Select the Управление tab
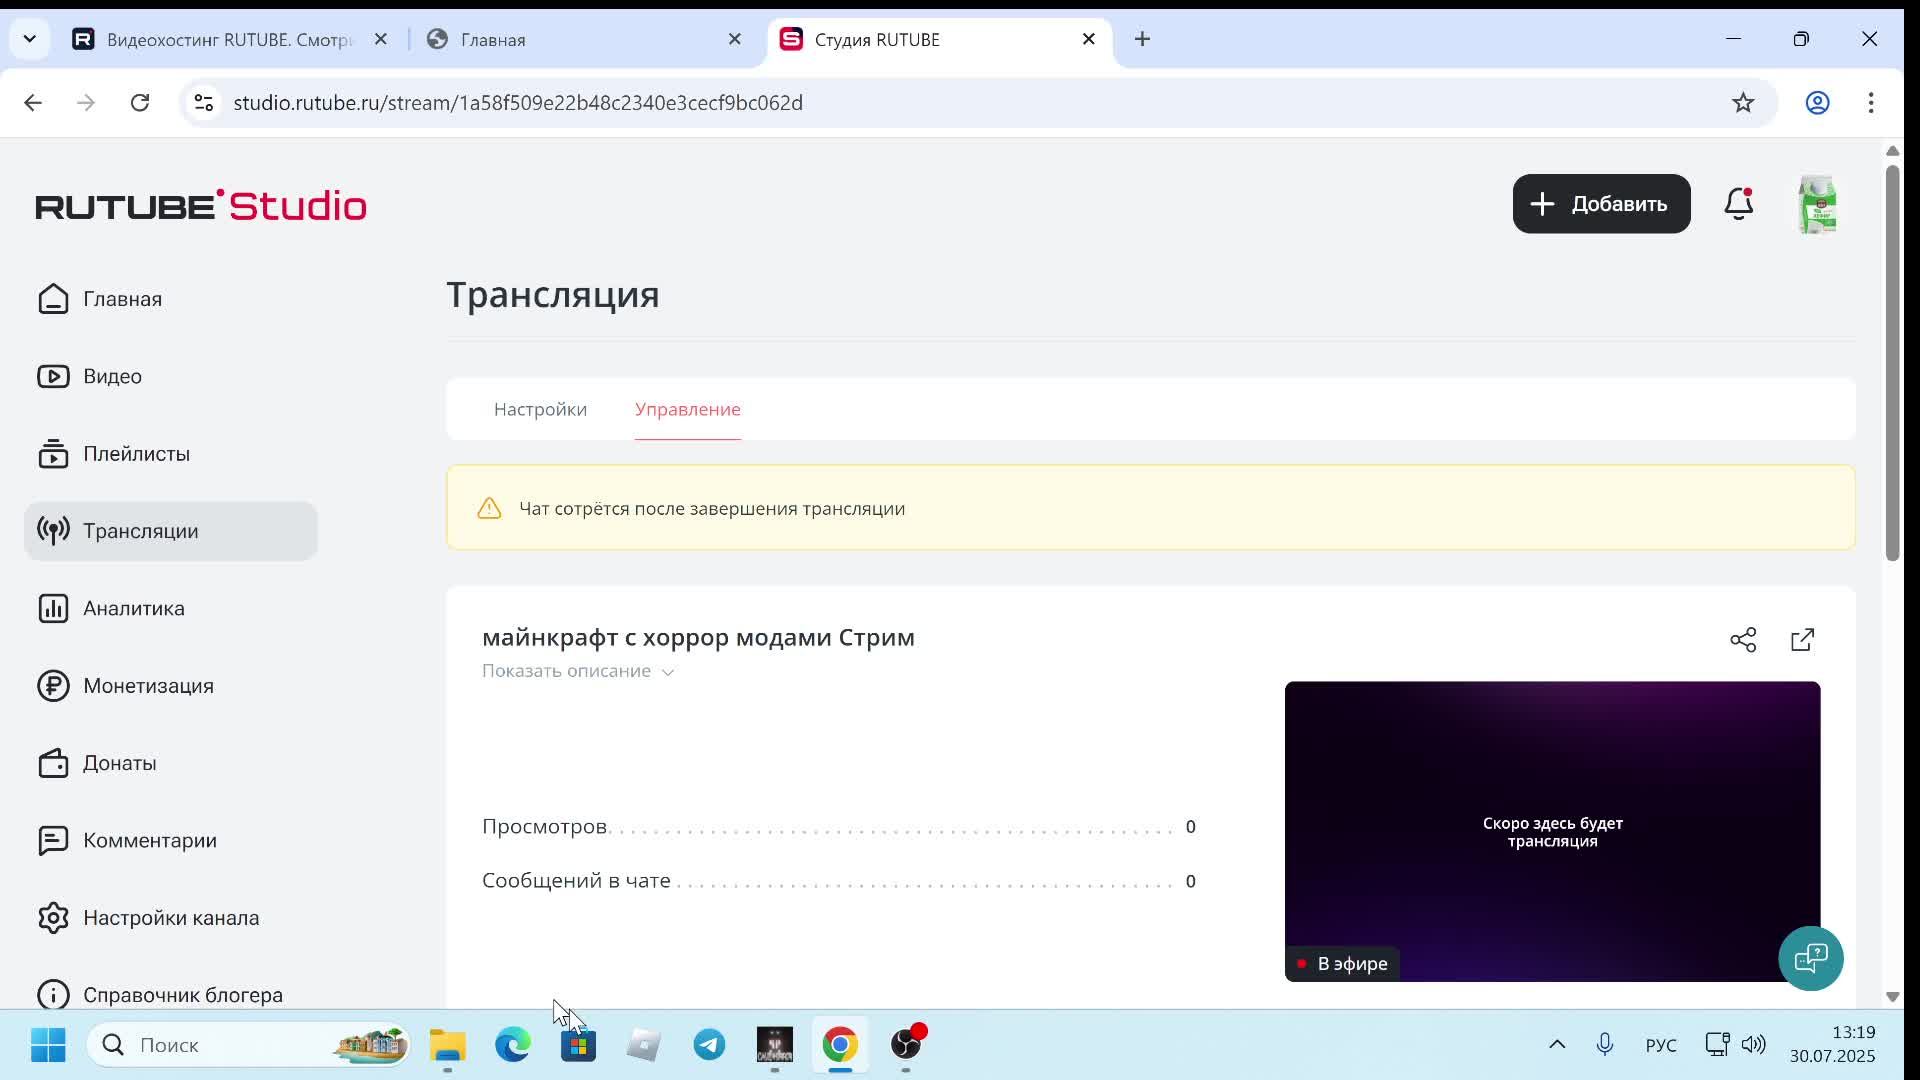 coord(687,409)
